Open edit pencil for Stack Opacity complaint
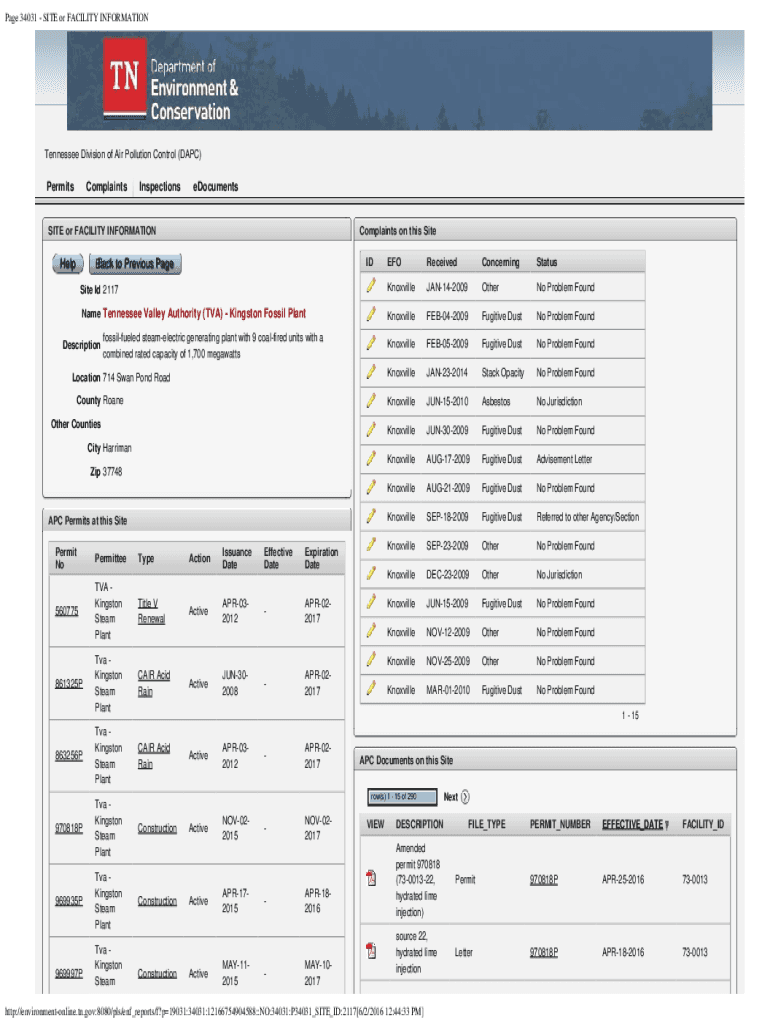Viewport: 770px width, 1024px height. pyautogui.click(x=370, y=372)
